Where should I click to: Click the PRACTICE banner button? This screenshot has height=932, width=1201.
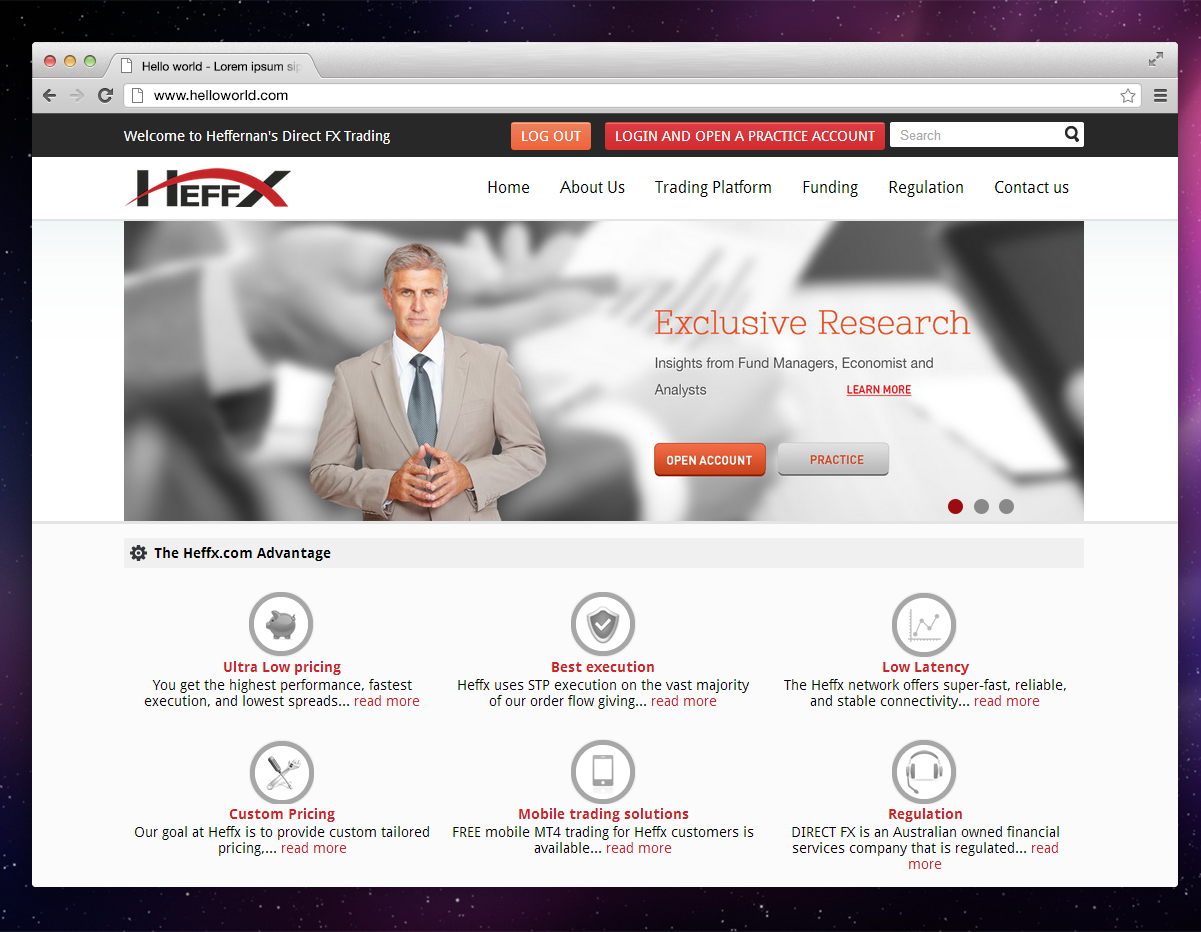[x=833, y=460]
